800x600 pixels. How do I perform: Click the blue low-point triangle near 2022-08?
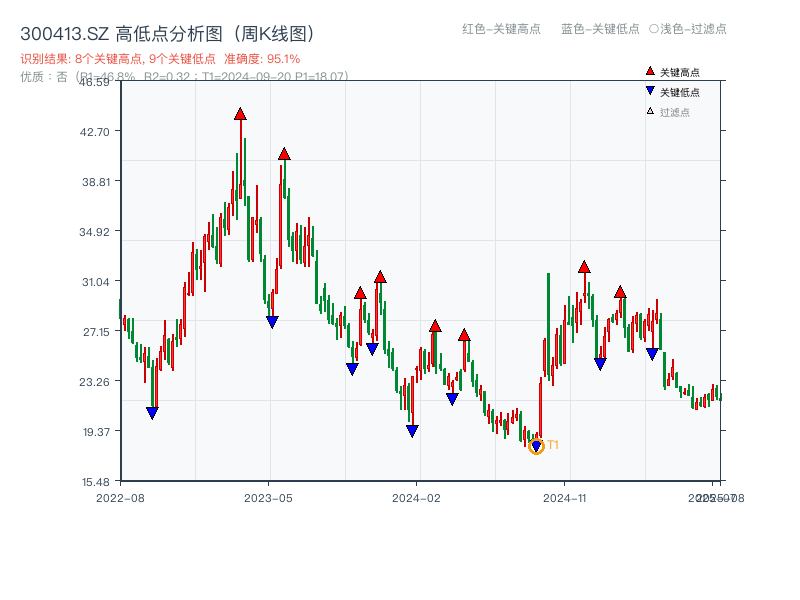(x=152, y=411)
